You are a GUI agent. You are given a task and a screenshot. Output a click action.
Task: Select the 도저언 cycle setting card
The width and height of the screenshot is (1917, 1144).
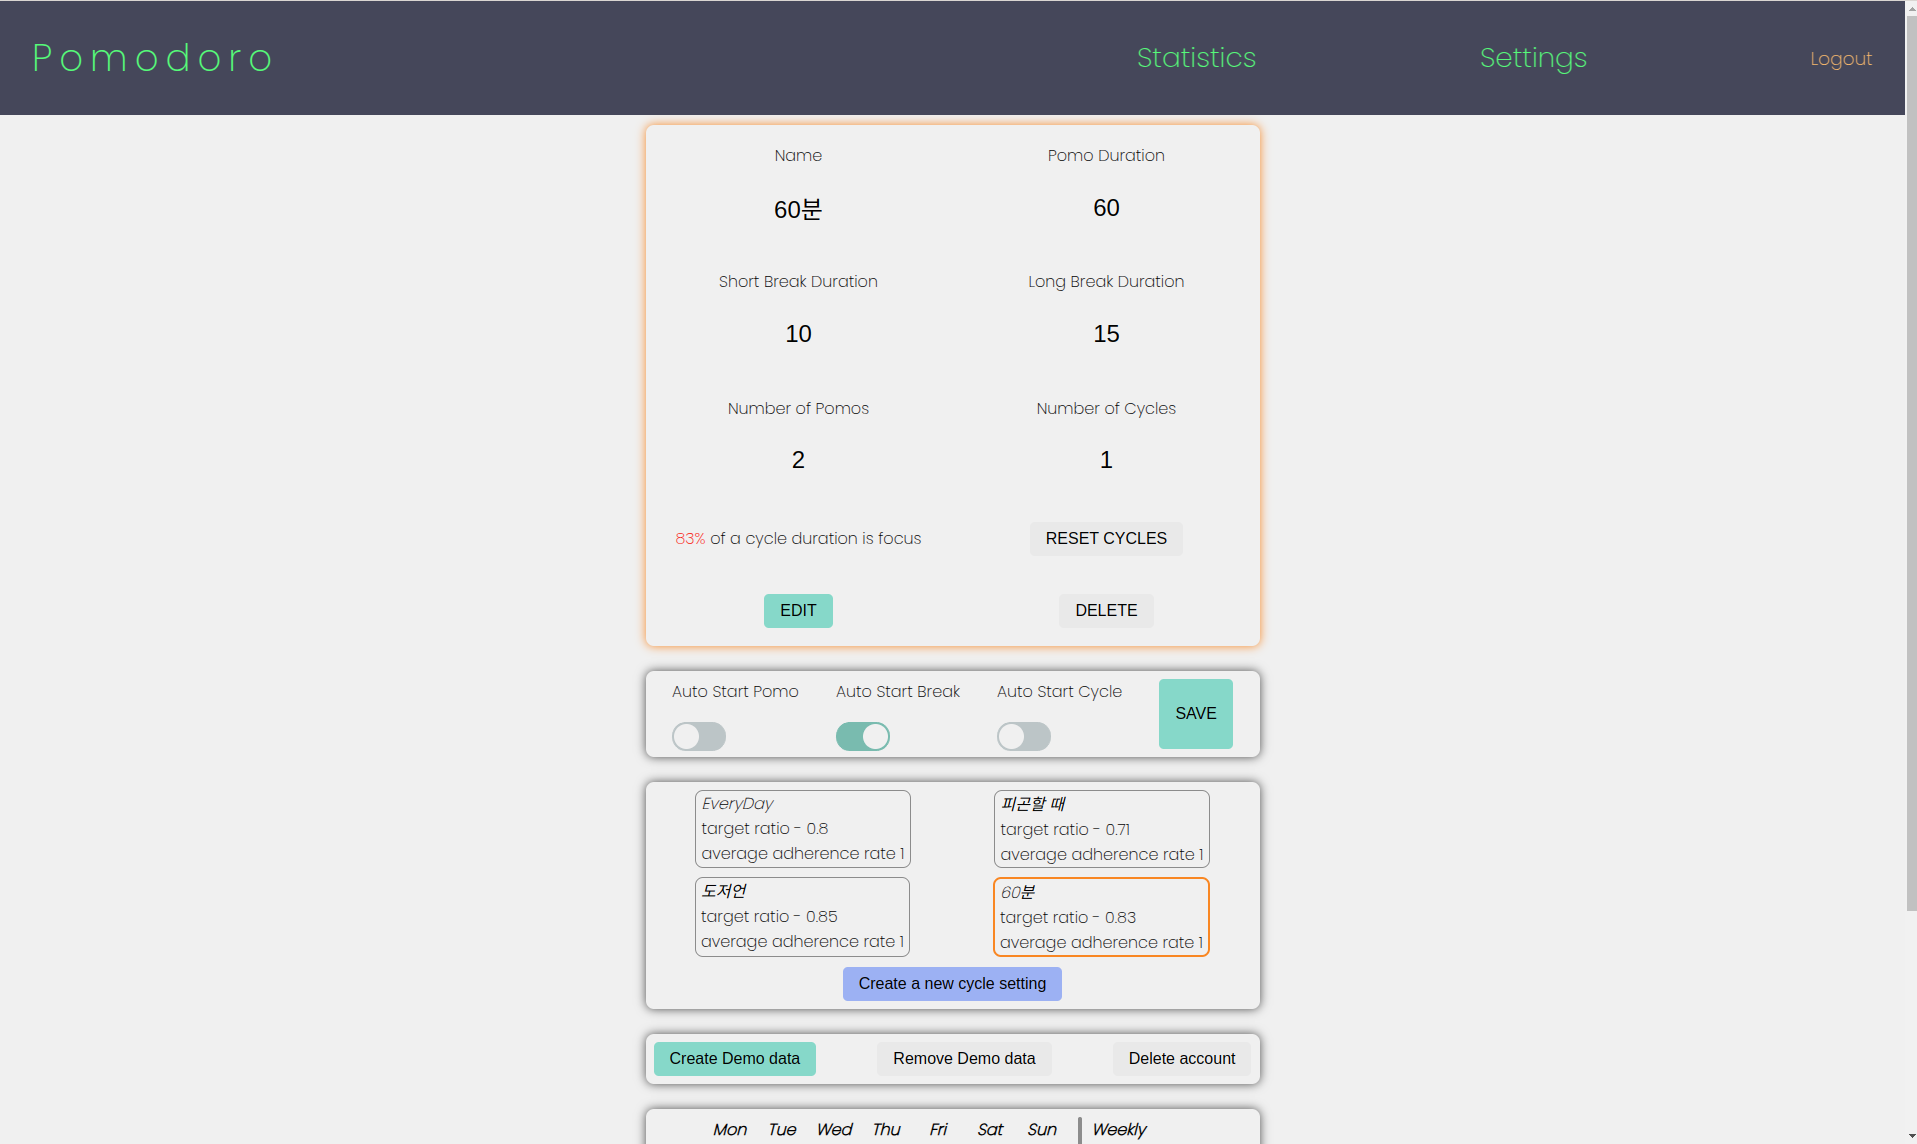pos(802,916)
